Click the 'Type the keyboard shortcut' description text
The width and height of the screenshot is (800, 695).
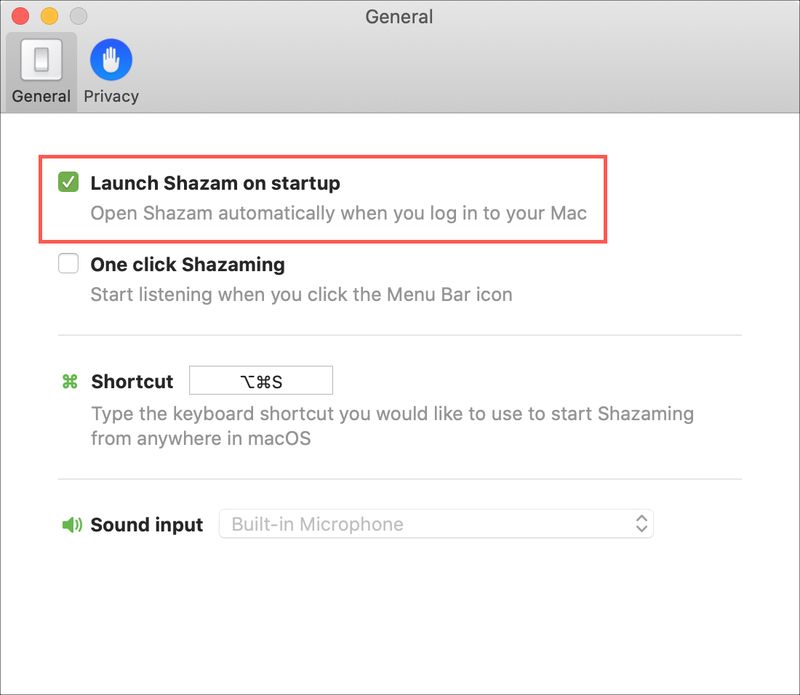(392, 426)
